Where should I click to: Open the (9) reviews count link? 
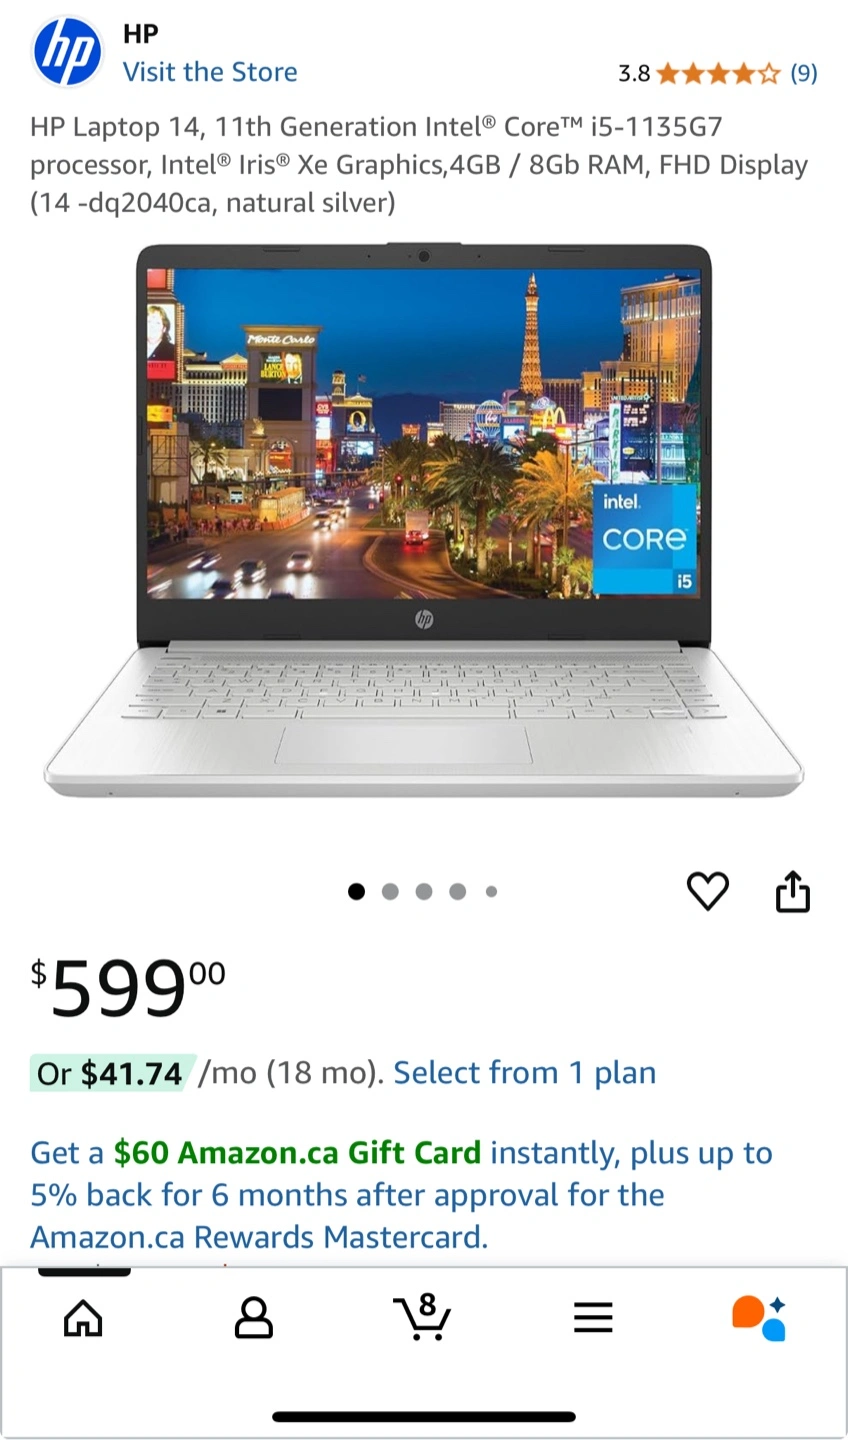[804, 73]
